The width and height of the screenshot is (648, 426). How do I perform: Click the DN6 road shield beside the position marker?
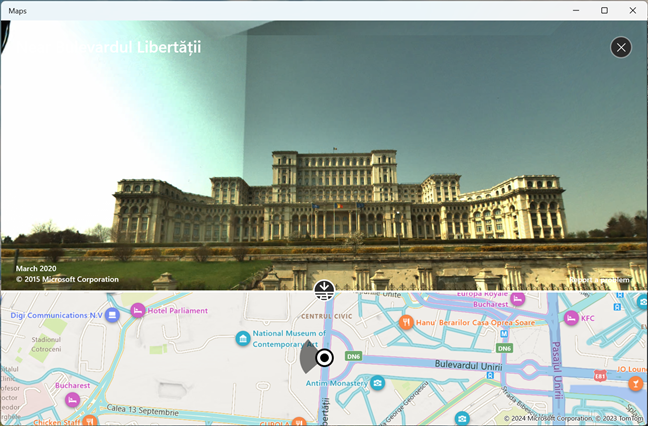pos(353,356)
